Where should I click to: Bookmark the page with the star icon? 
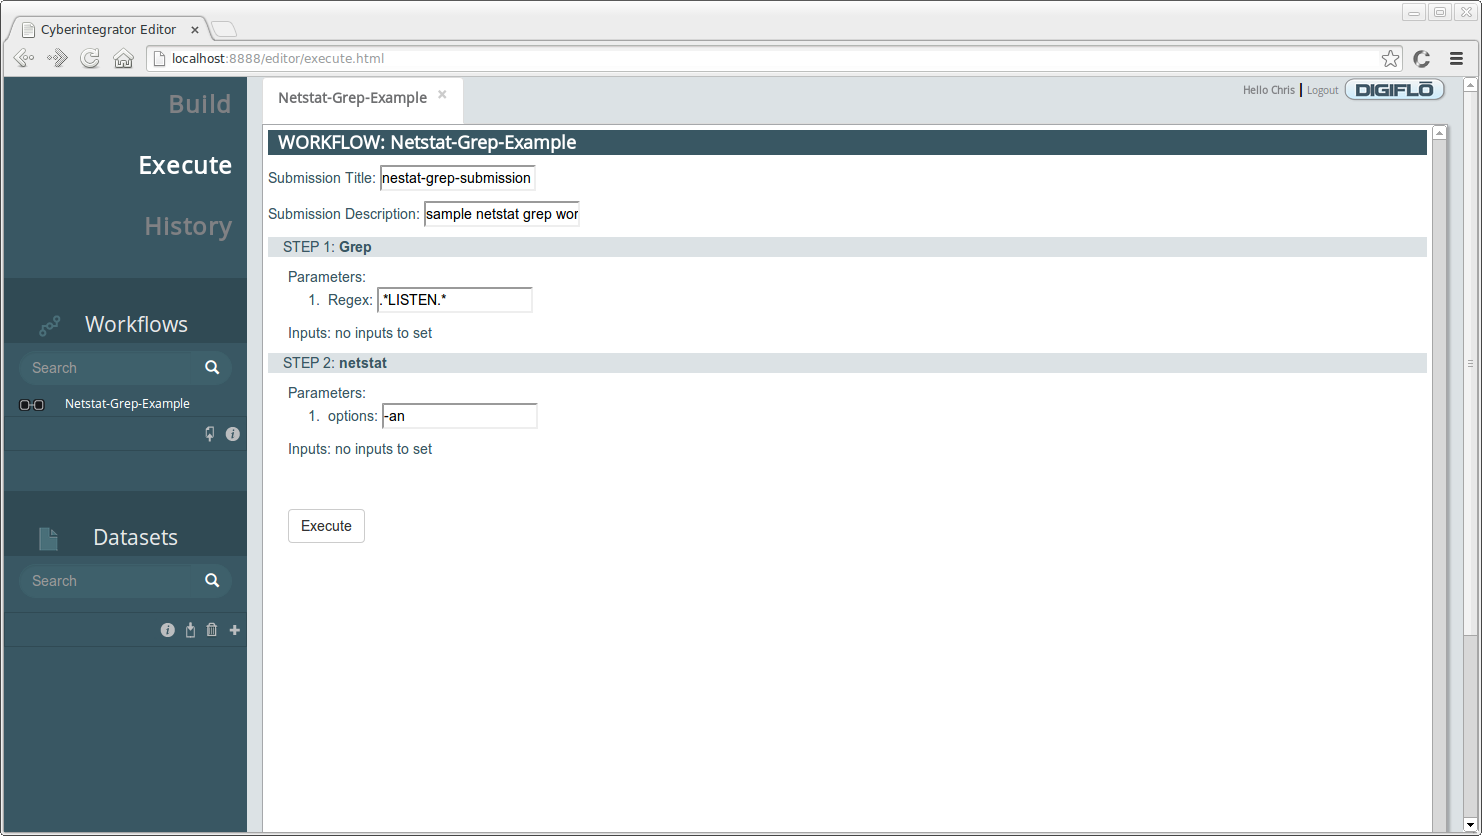pos(1390,59)
